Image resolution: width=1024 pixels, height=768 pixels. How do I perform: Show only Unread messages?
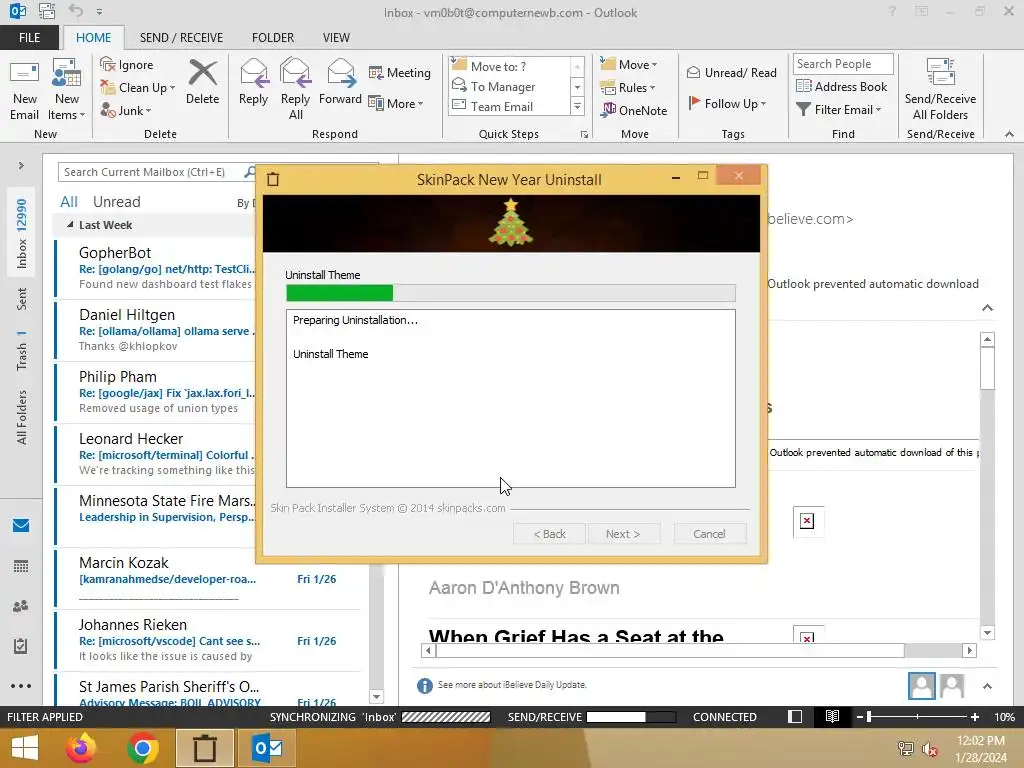[x=116, y=202]
